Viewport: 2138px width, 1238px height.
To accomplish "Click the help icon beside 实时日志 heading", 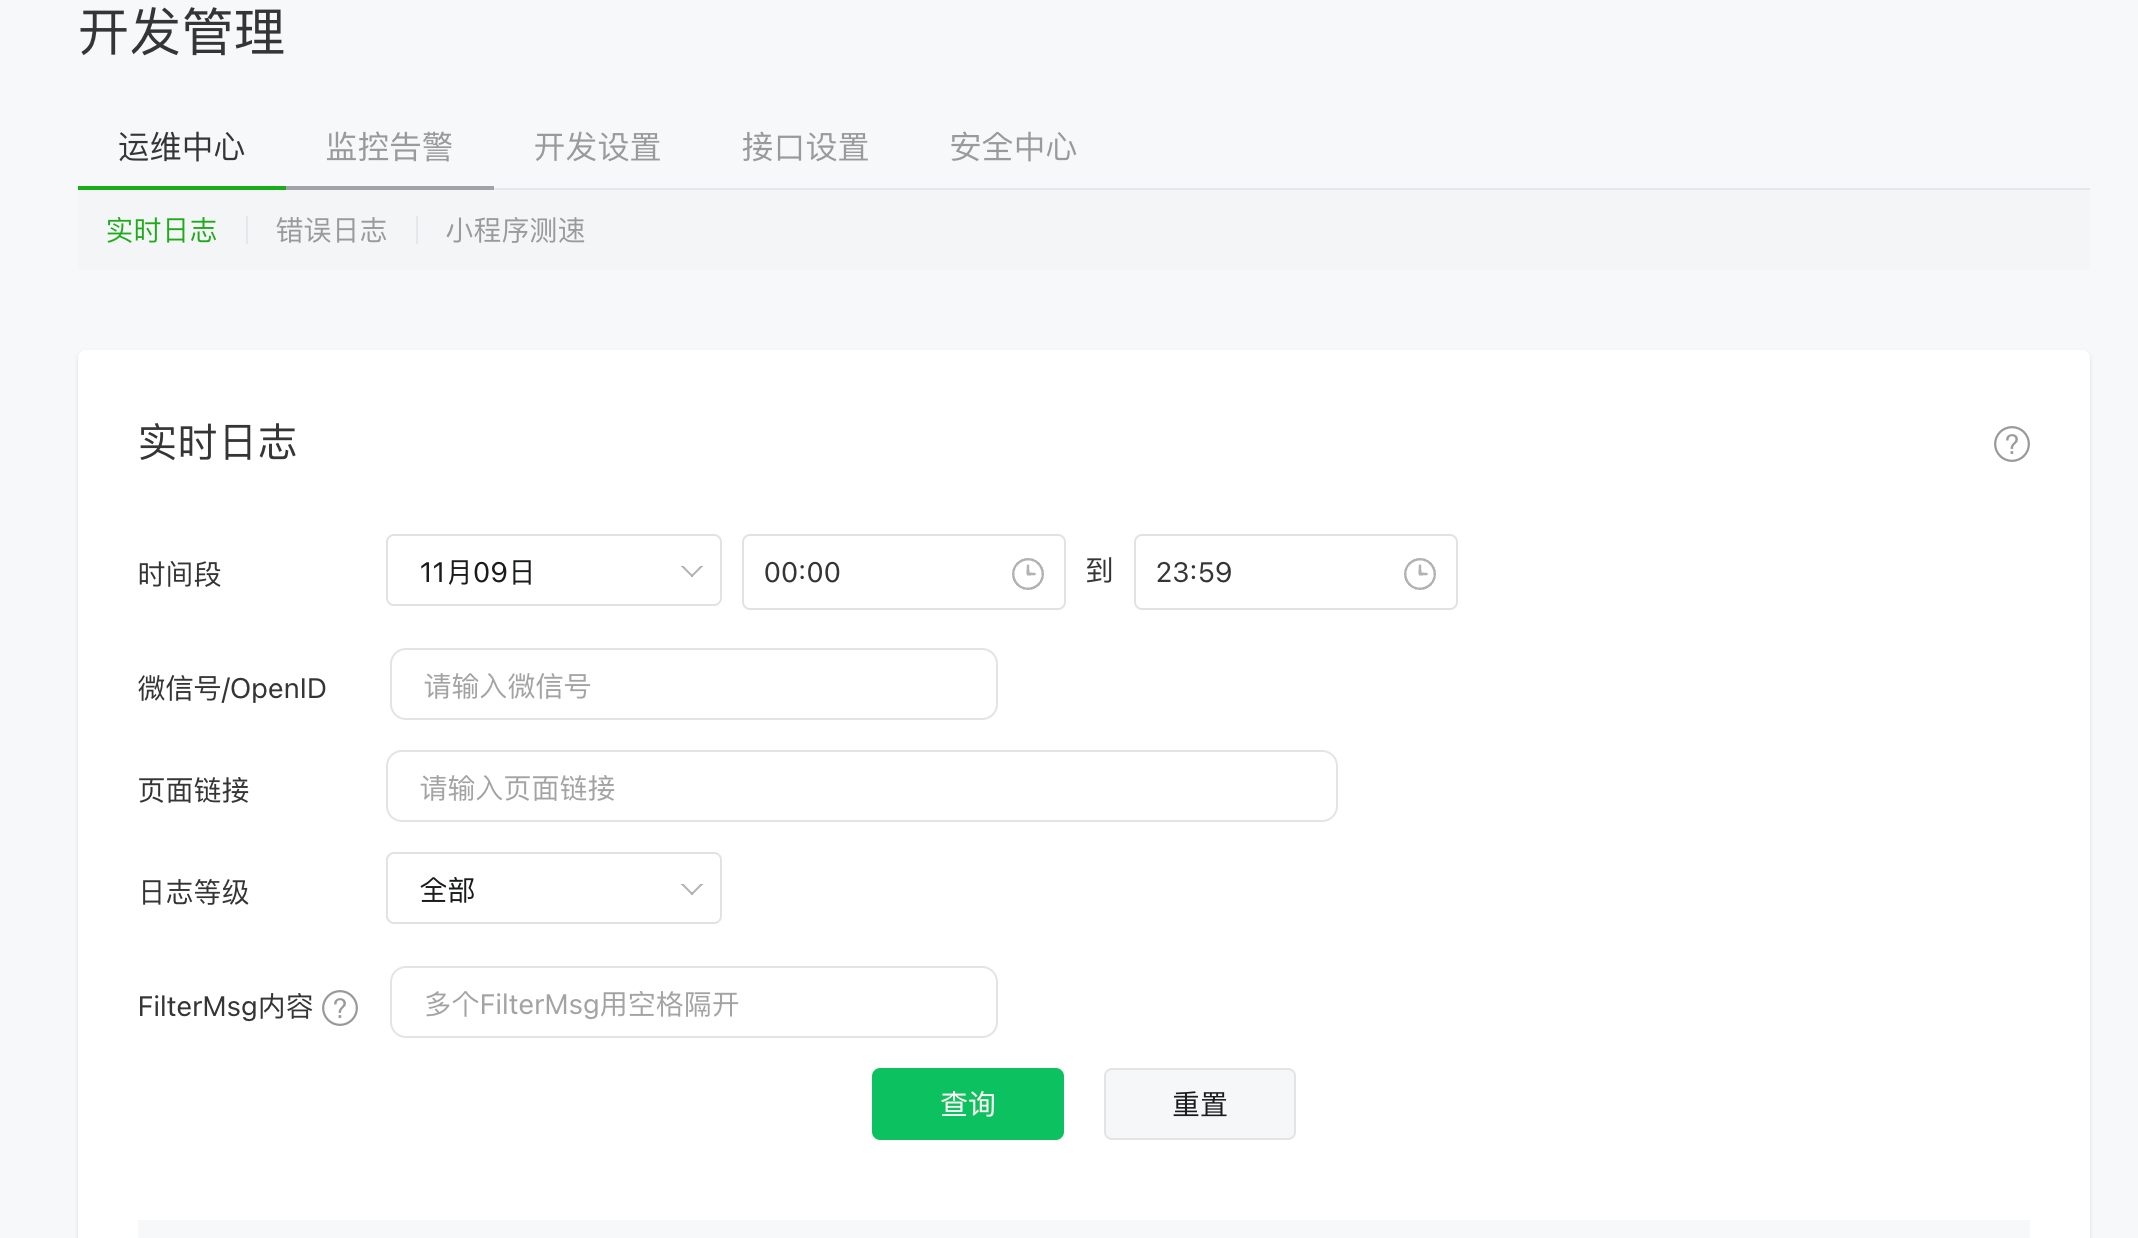I will point(2011,444).
